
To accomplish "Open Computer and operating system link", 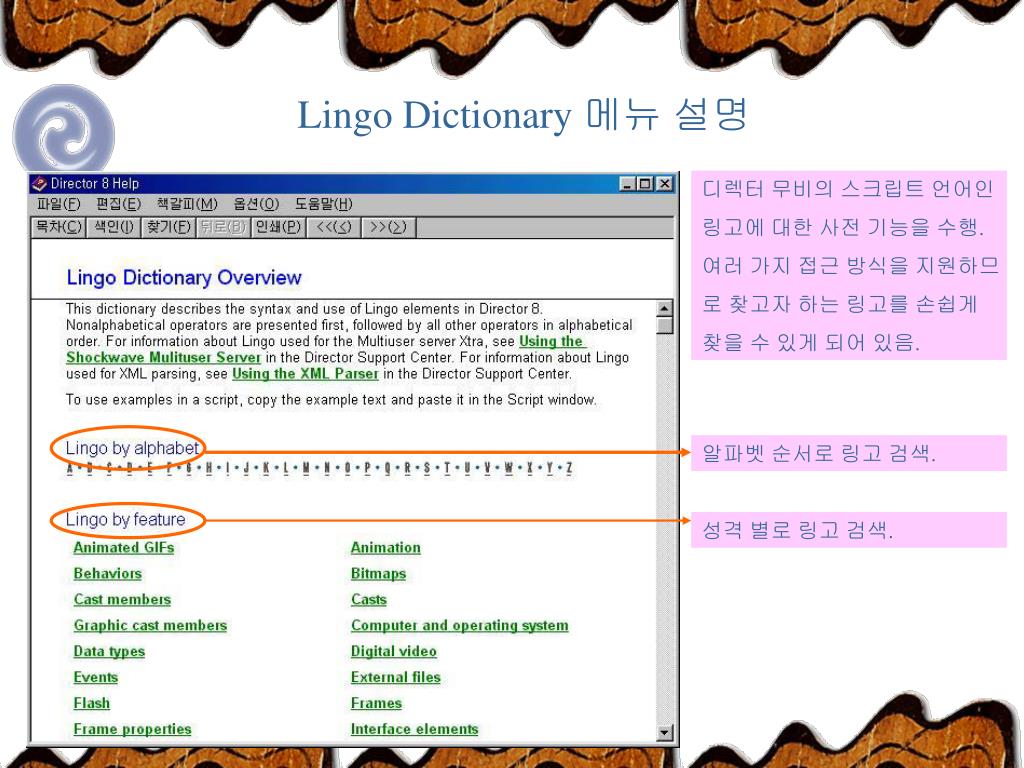I will tap(459, 625).
